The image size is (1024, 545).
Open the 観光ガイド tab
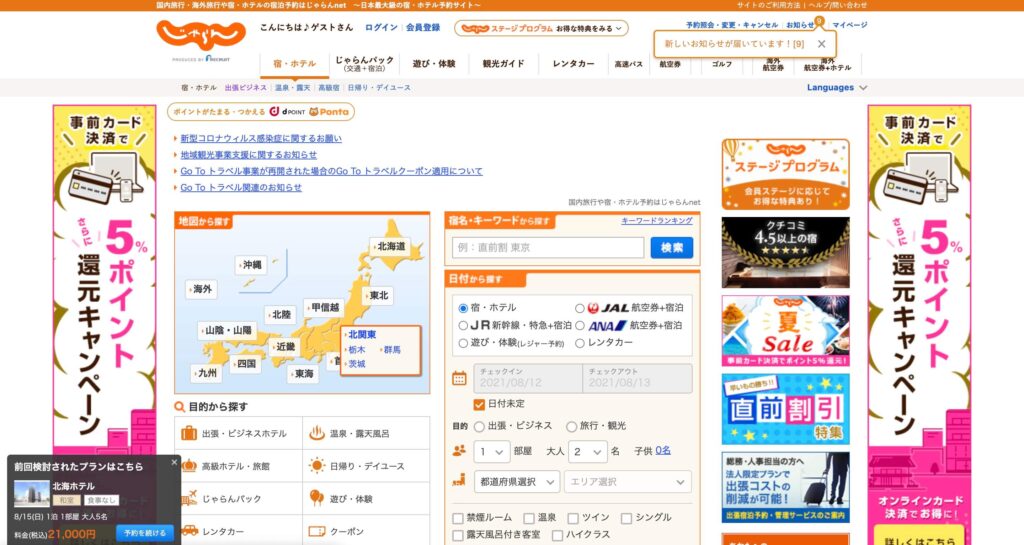coord(503,63)
